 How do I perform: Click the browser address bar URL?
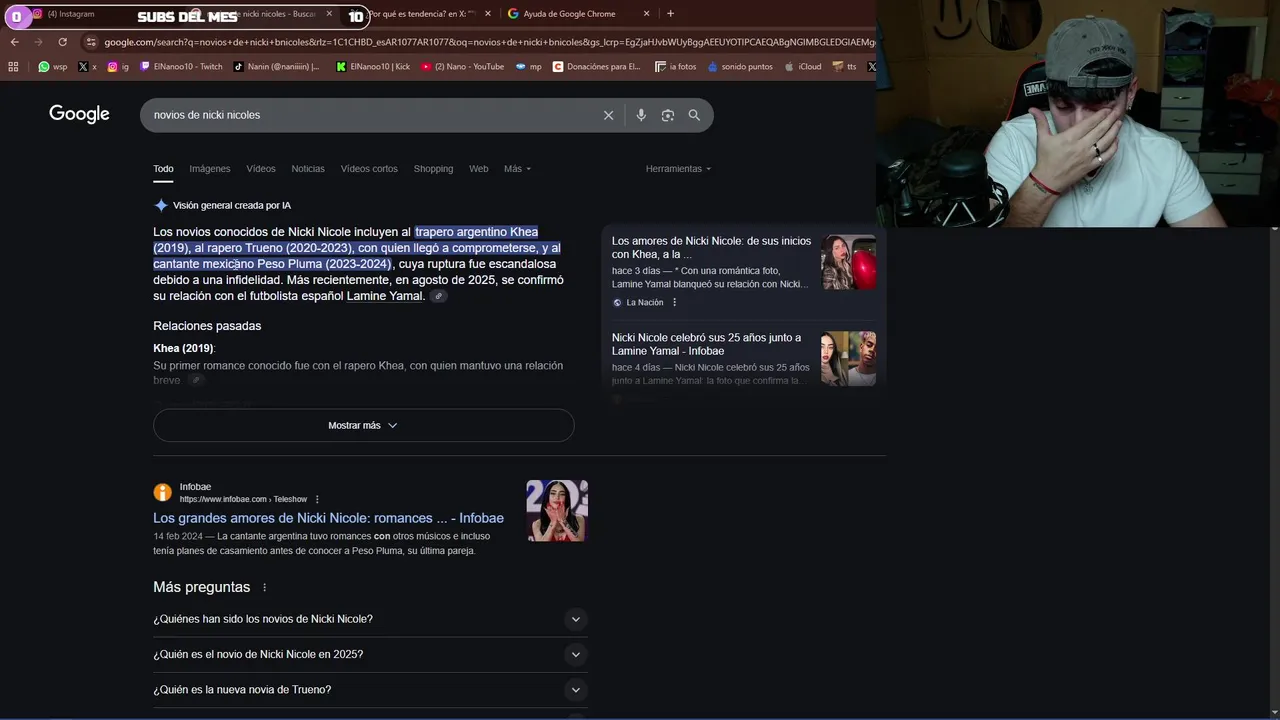488,42
